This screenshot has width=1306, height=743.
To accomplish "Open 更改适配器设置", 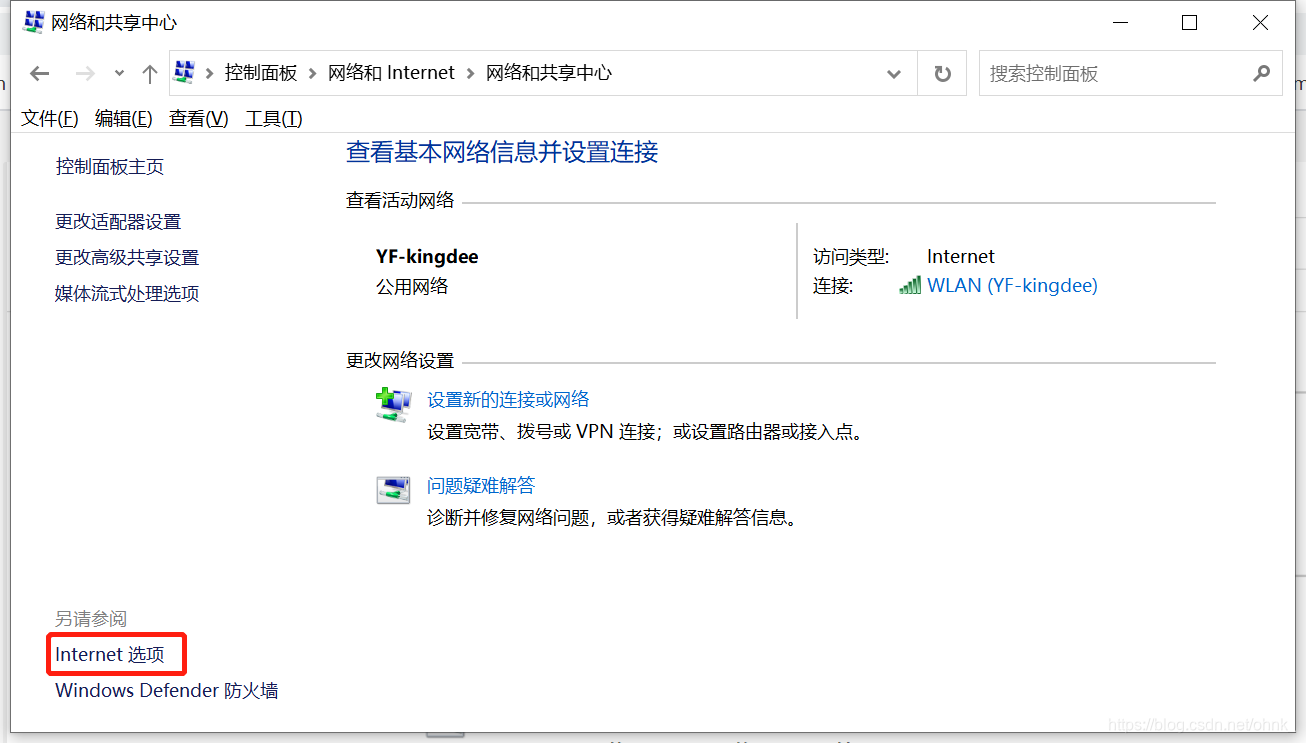I will pyautogui.click(x=118, y=222).
